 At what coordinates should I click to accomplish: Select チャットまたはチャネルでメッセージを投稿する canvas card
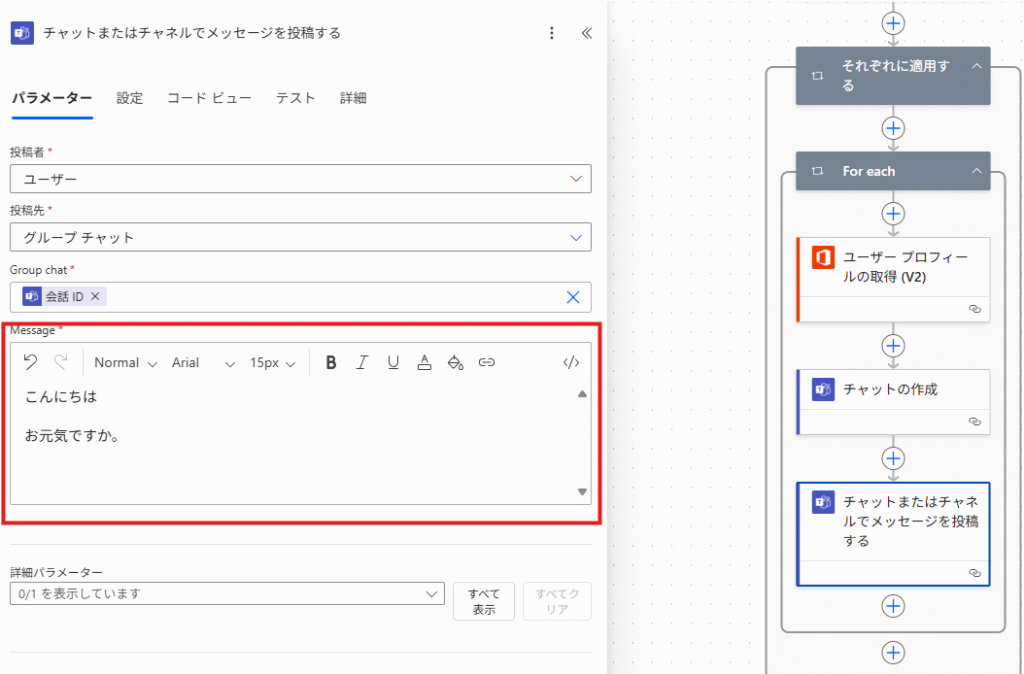click(x=893, y=534)
